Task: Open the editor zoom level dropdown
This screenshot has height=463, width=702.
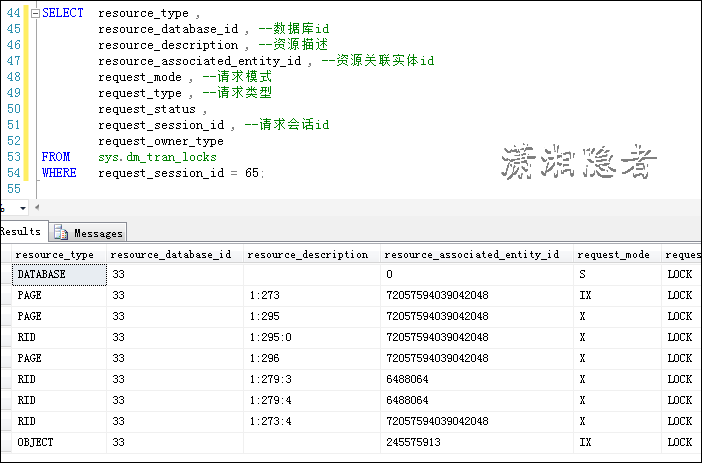Action: pos(22,208)
